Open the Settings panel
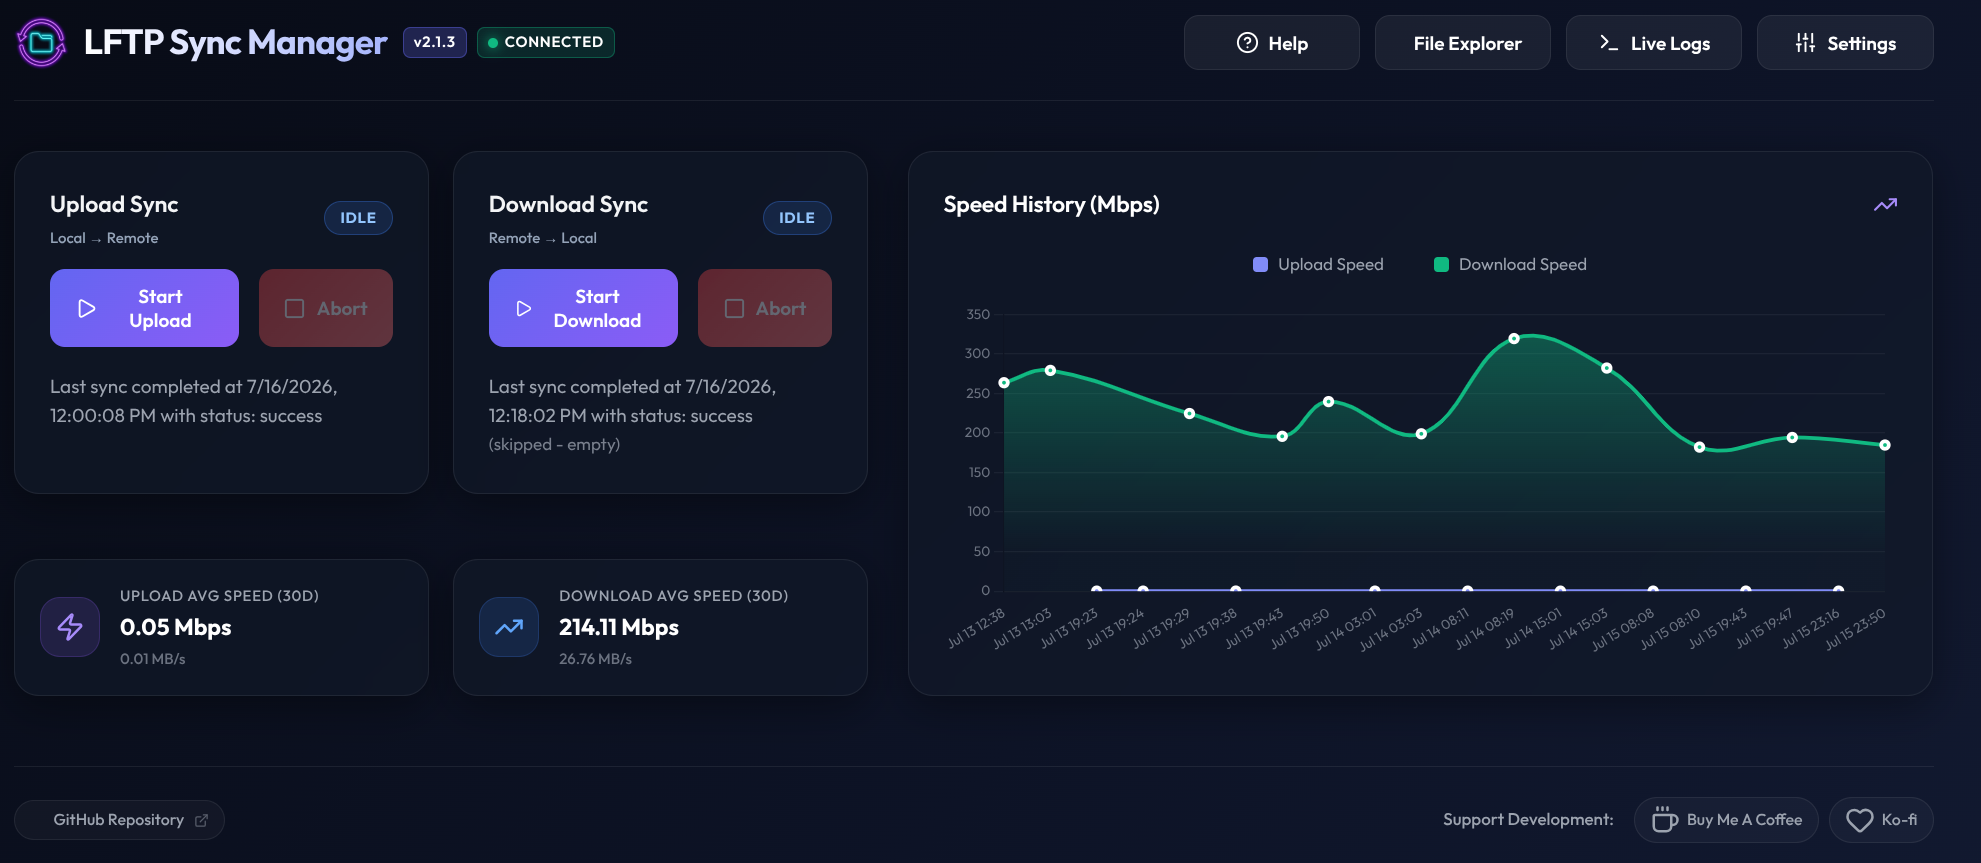This screenshot has width=1981, height=863. click(x=1844, y=43)
